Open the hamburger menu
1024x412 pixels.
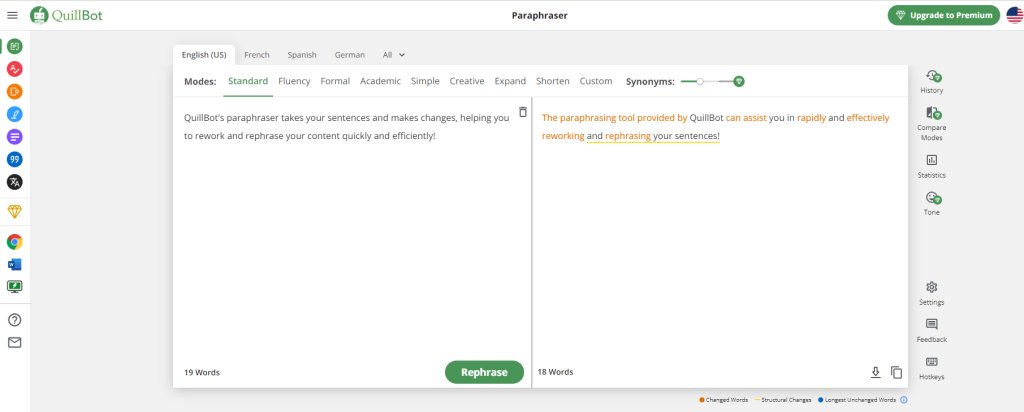pos(12,15)
